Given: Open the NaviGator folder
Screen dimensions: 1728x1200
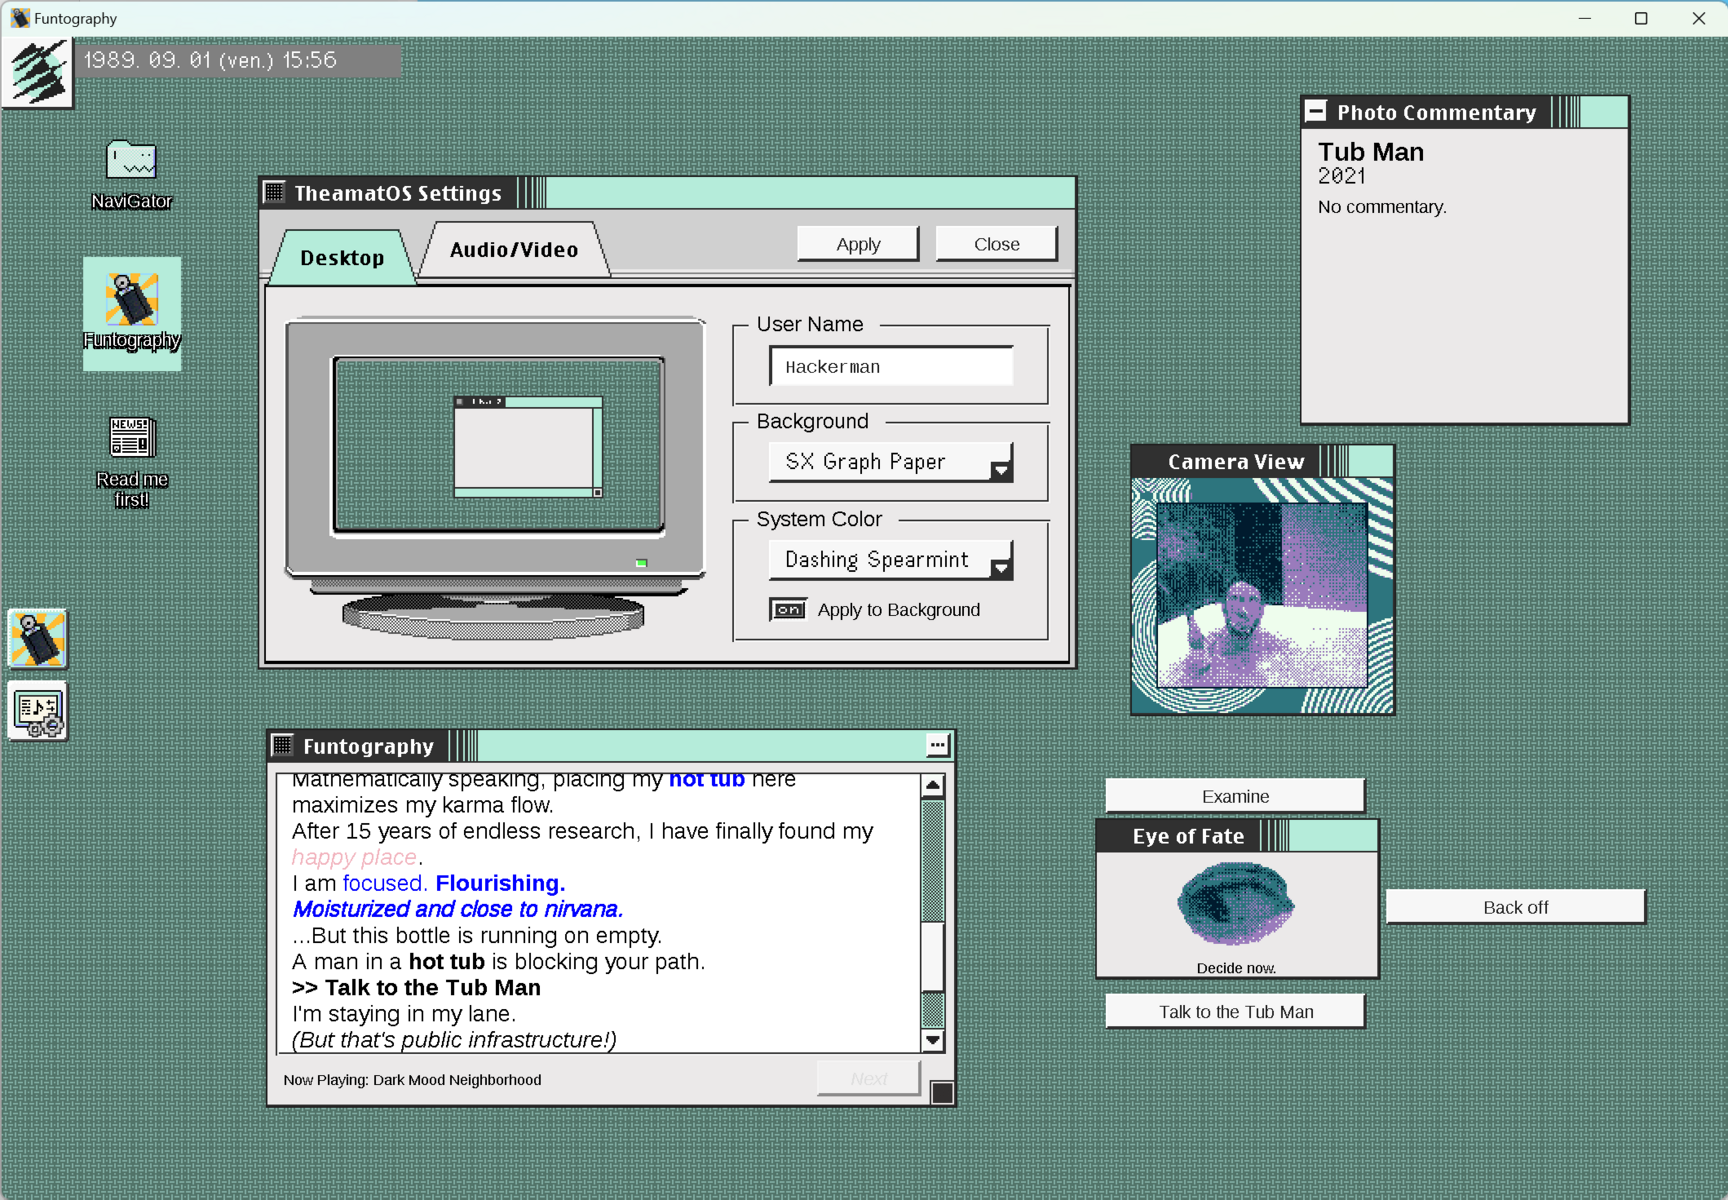Looking at the screenshot, I should (x=131, y=163).
